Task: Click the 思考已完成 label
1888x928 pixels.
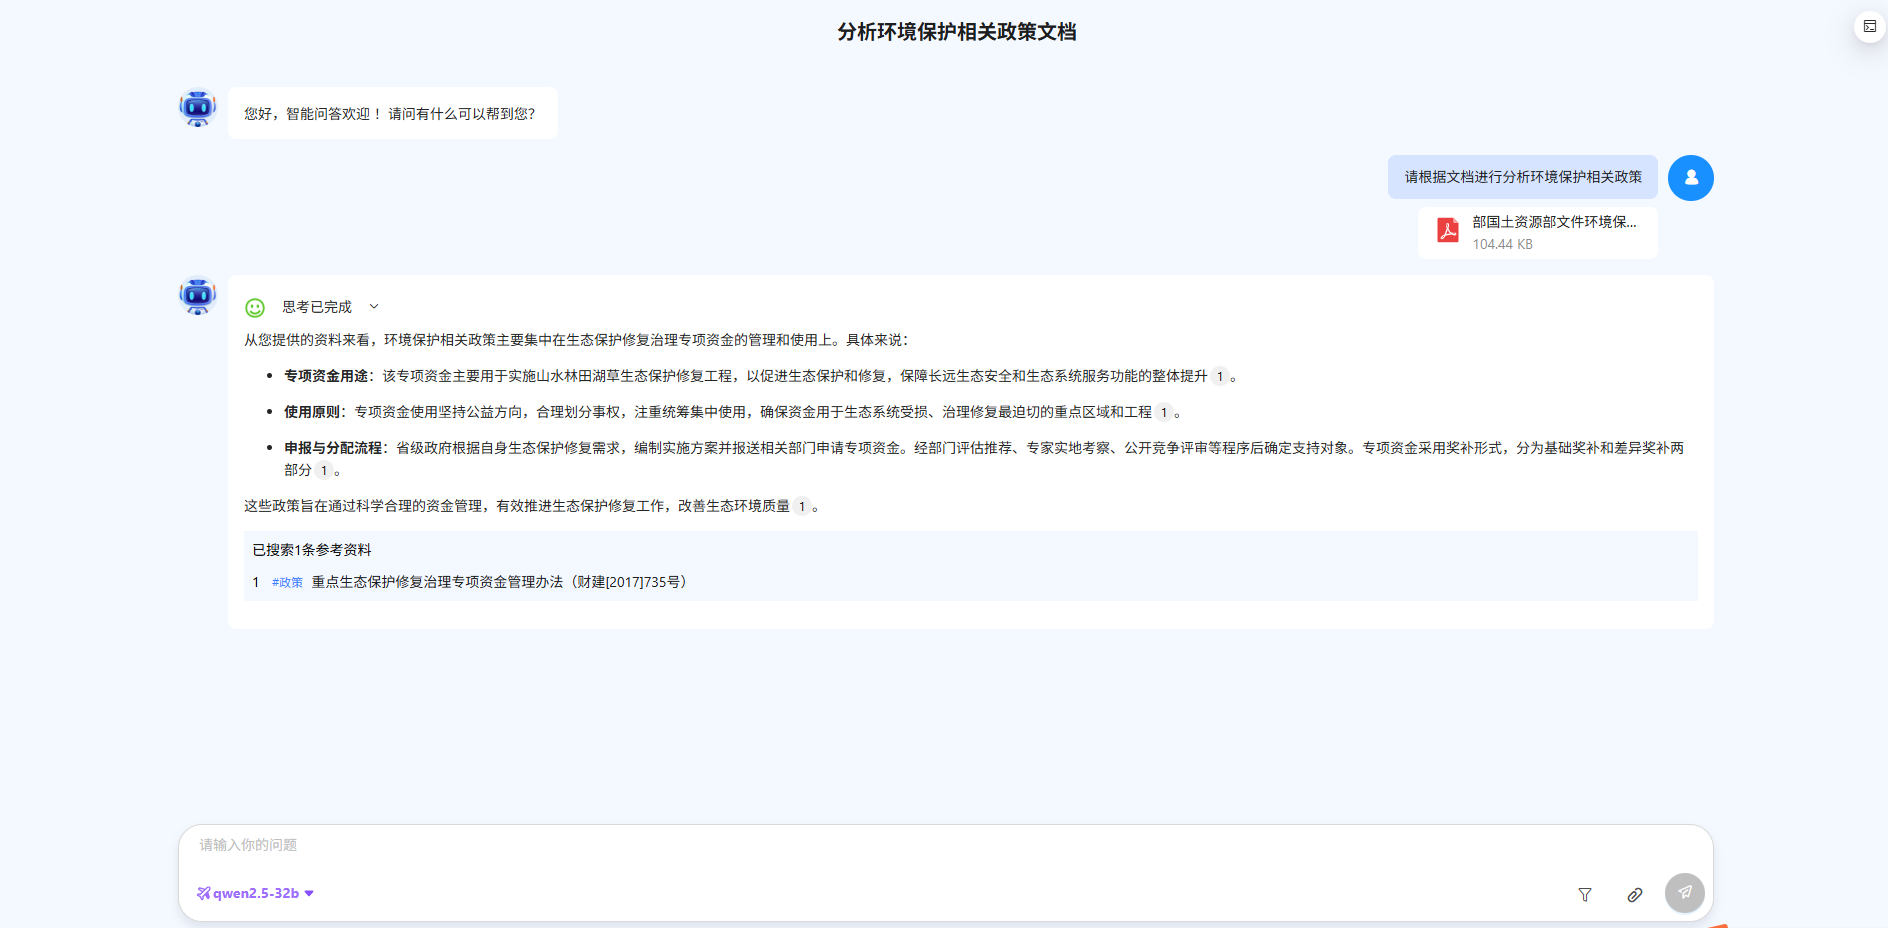Action: pyautogui.click(x=317, y=307)
